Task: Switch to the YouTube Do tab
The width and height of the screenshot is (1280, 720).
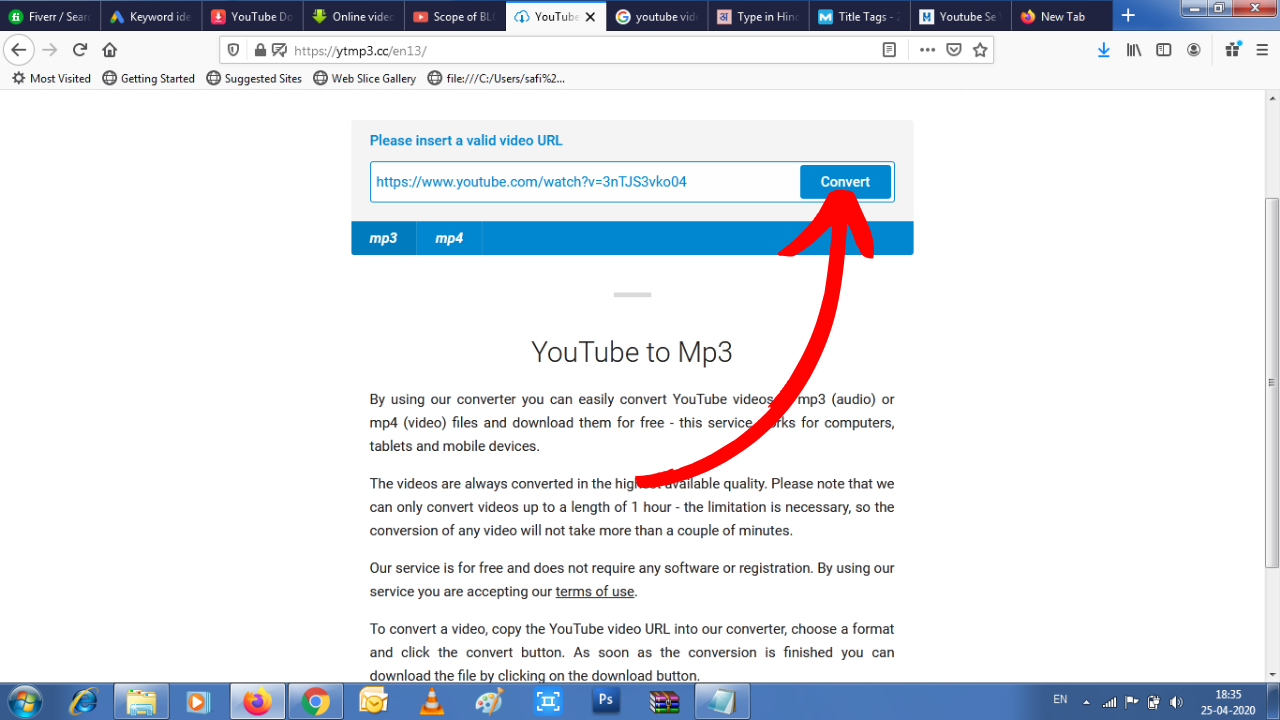Action: click(252, 16)
